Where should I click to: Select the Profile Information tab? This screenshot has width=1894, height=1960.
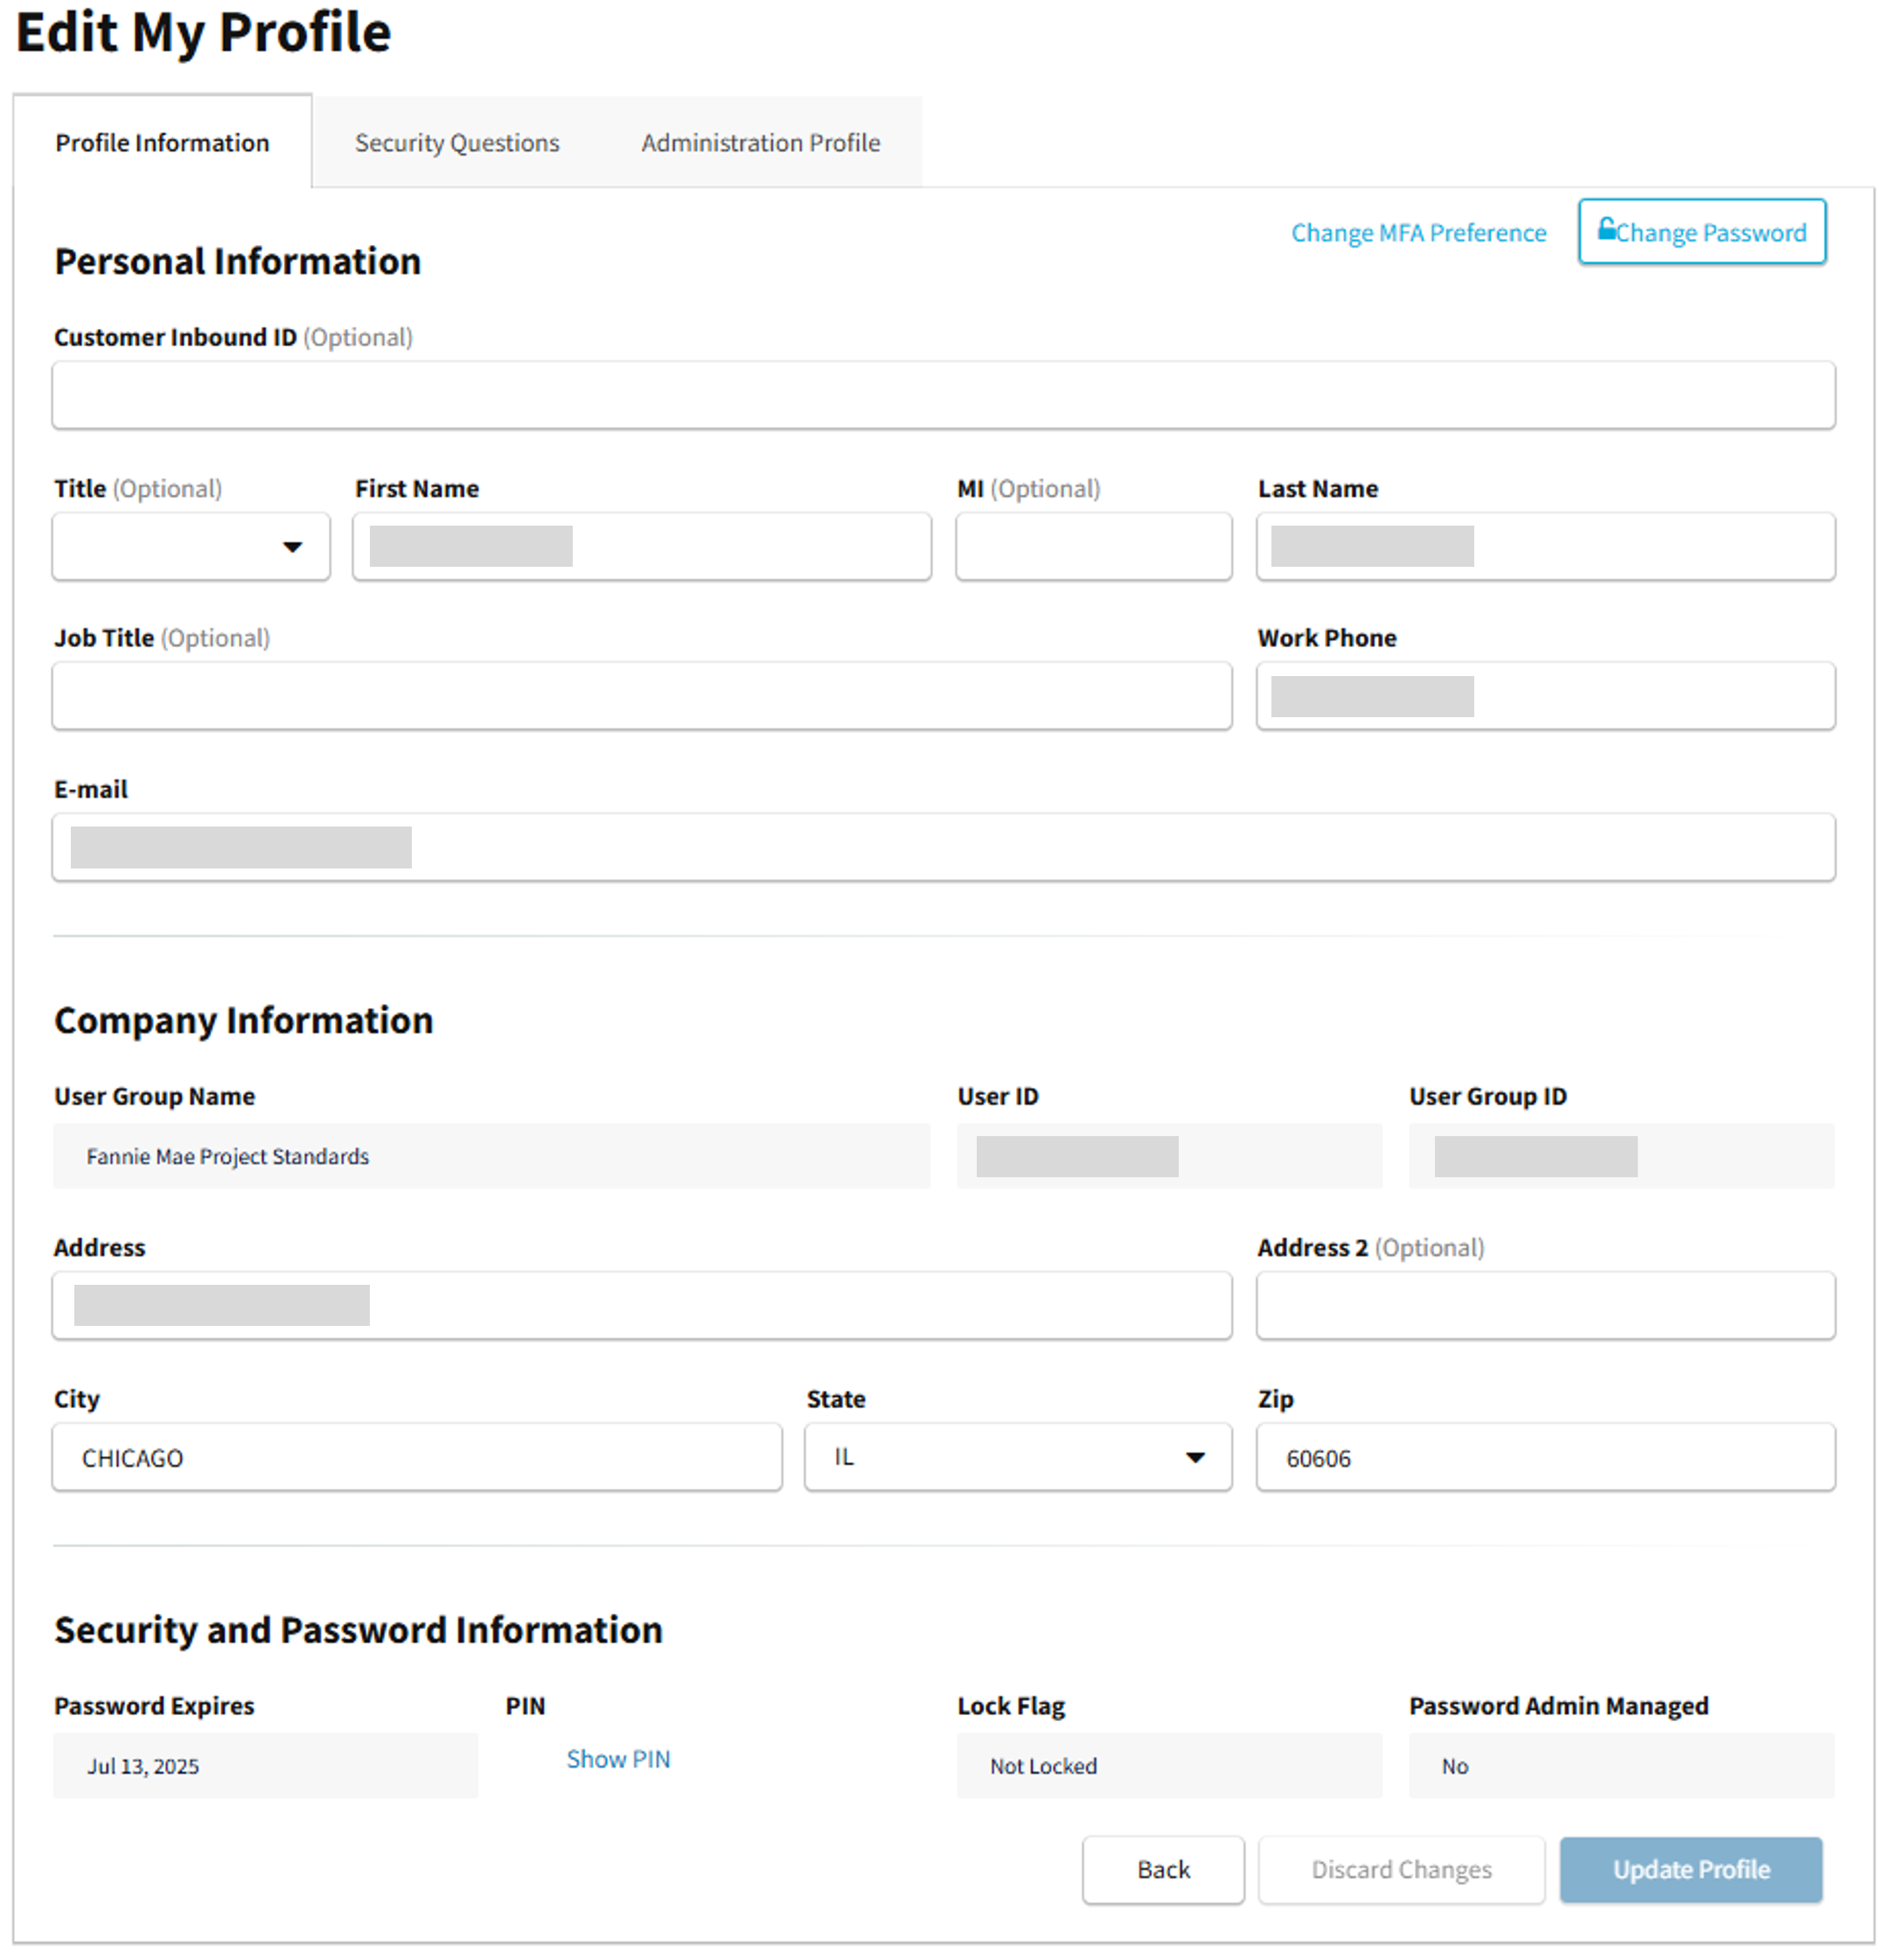pos(162,143)
